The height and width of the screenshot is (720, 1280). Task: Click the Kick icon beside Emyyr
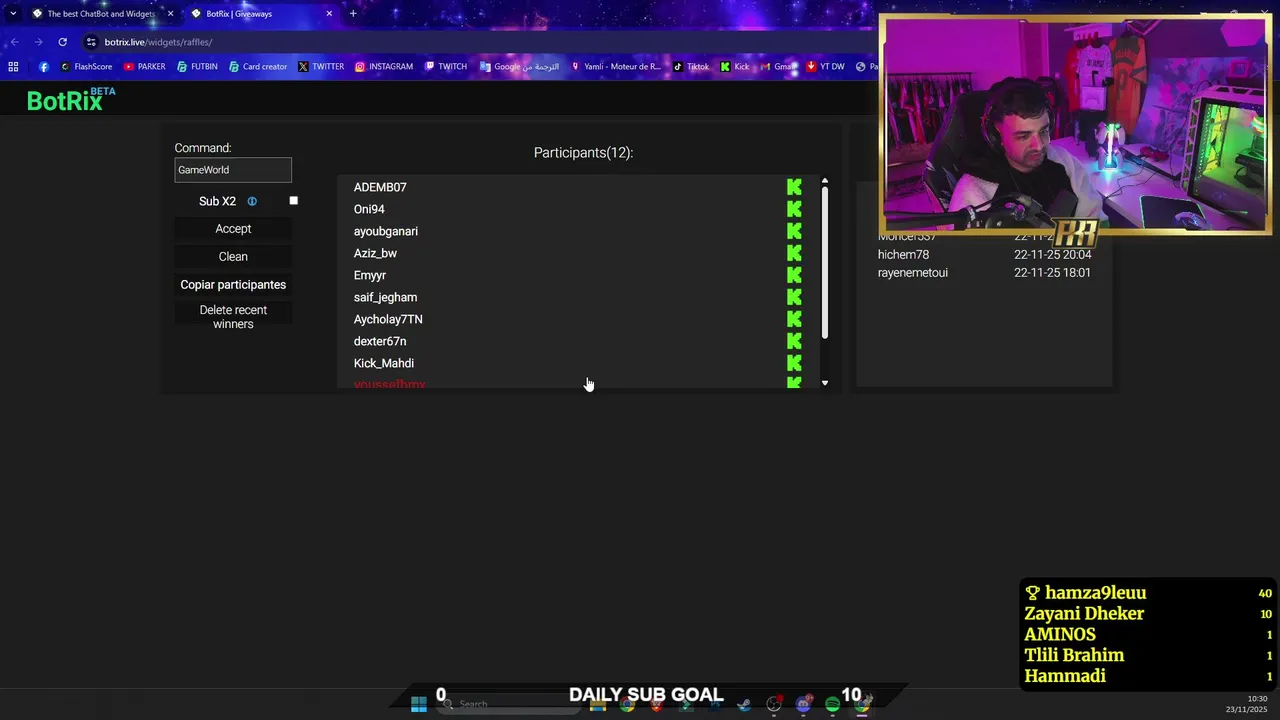tap(794, 275)
